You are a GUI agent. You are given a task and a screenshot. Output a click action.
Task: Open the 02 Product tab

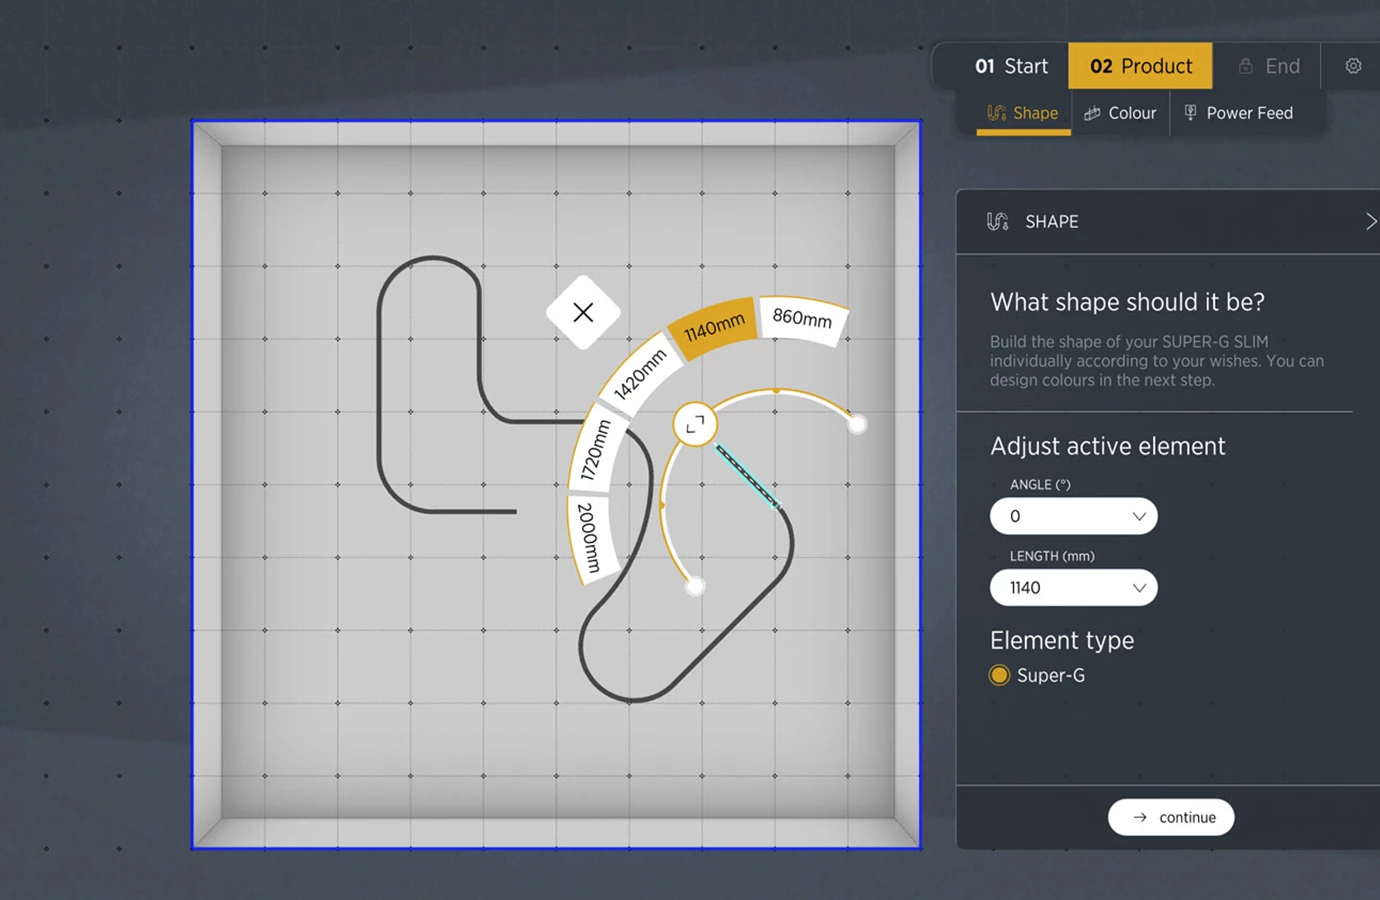pos(1140,66)
